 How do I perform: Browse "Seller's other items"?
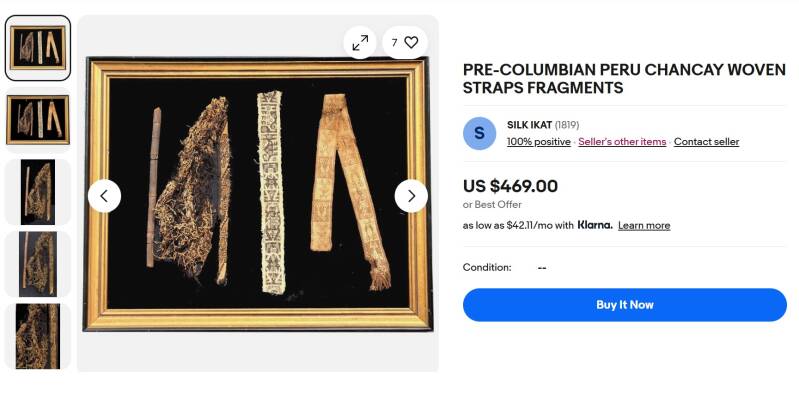[622, 142]
